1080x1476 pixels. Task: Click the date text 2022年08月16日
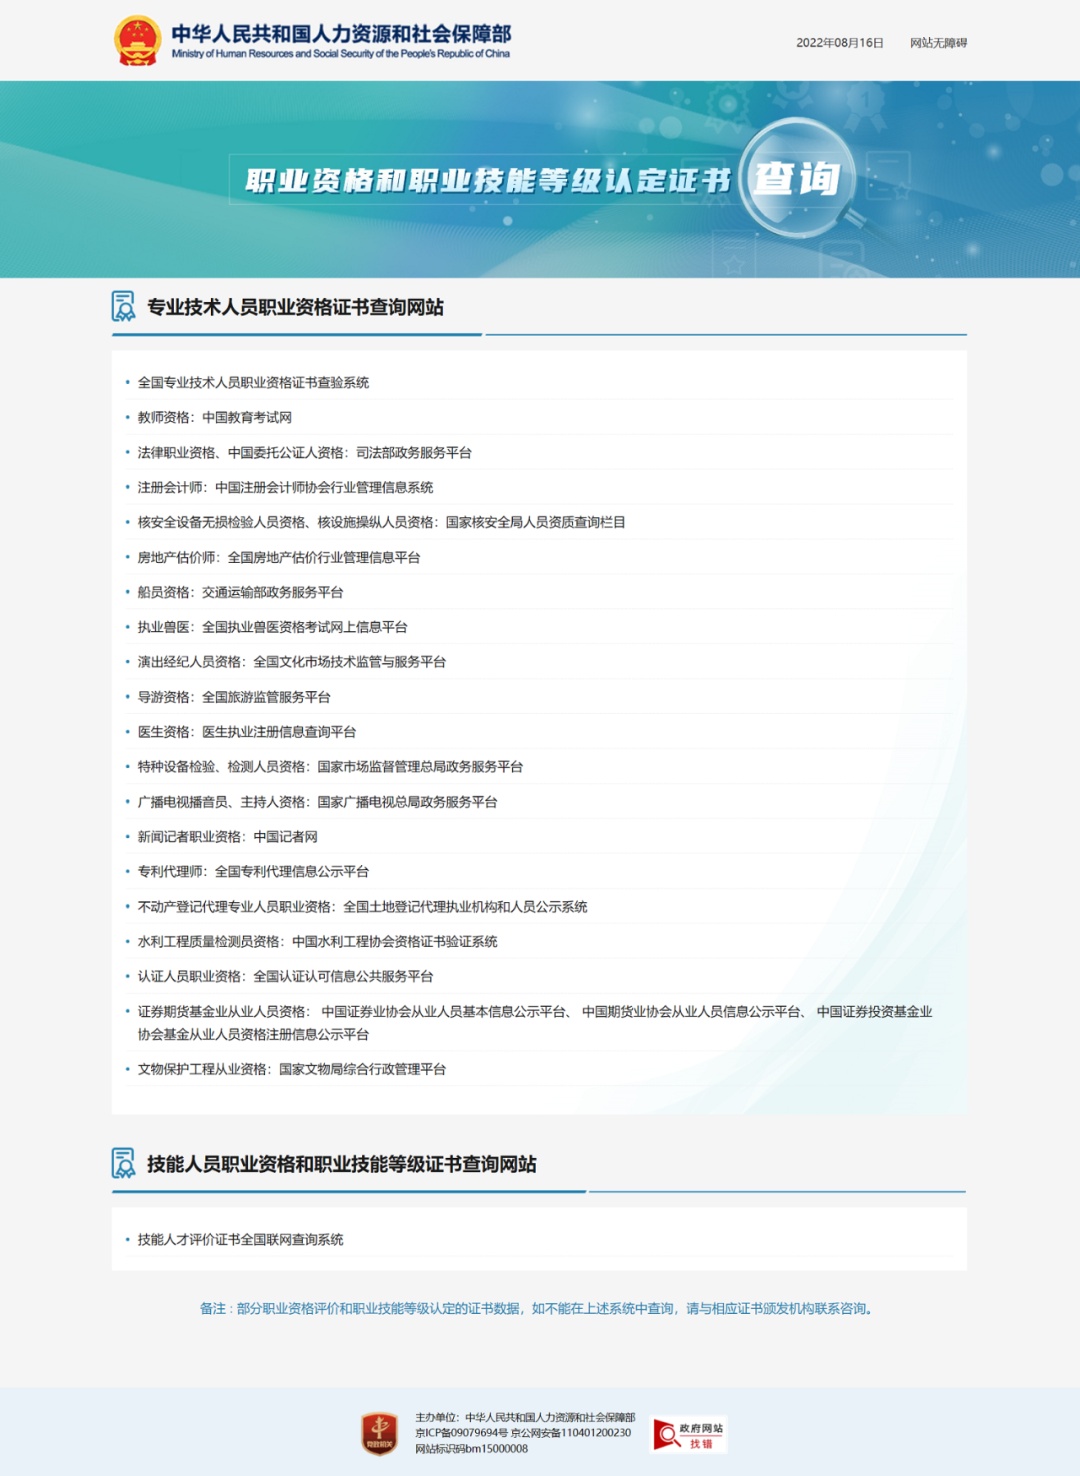840,43
